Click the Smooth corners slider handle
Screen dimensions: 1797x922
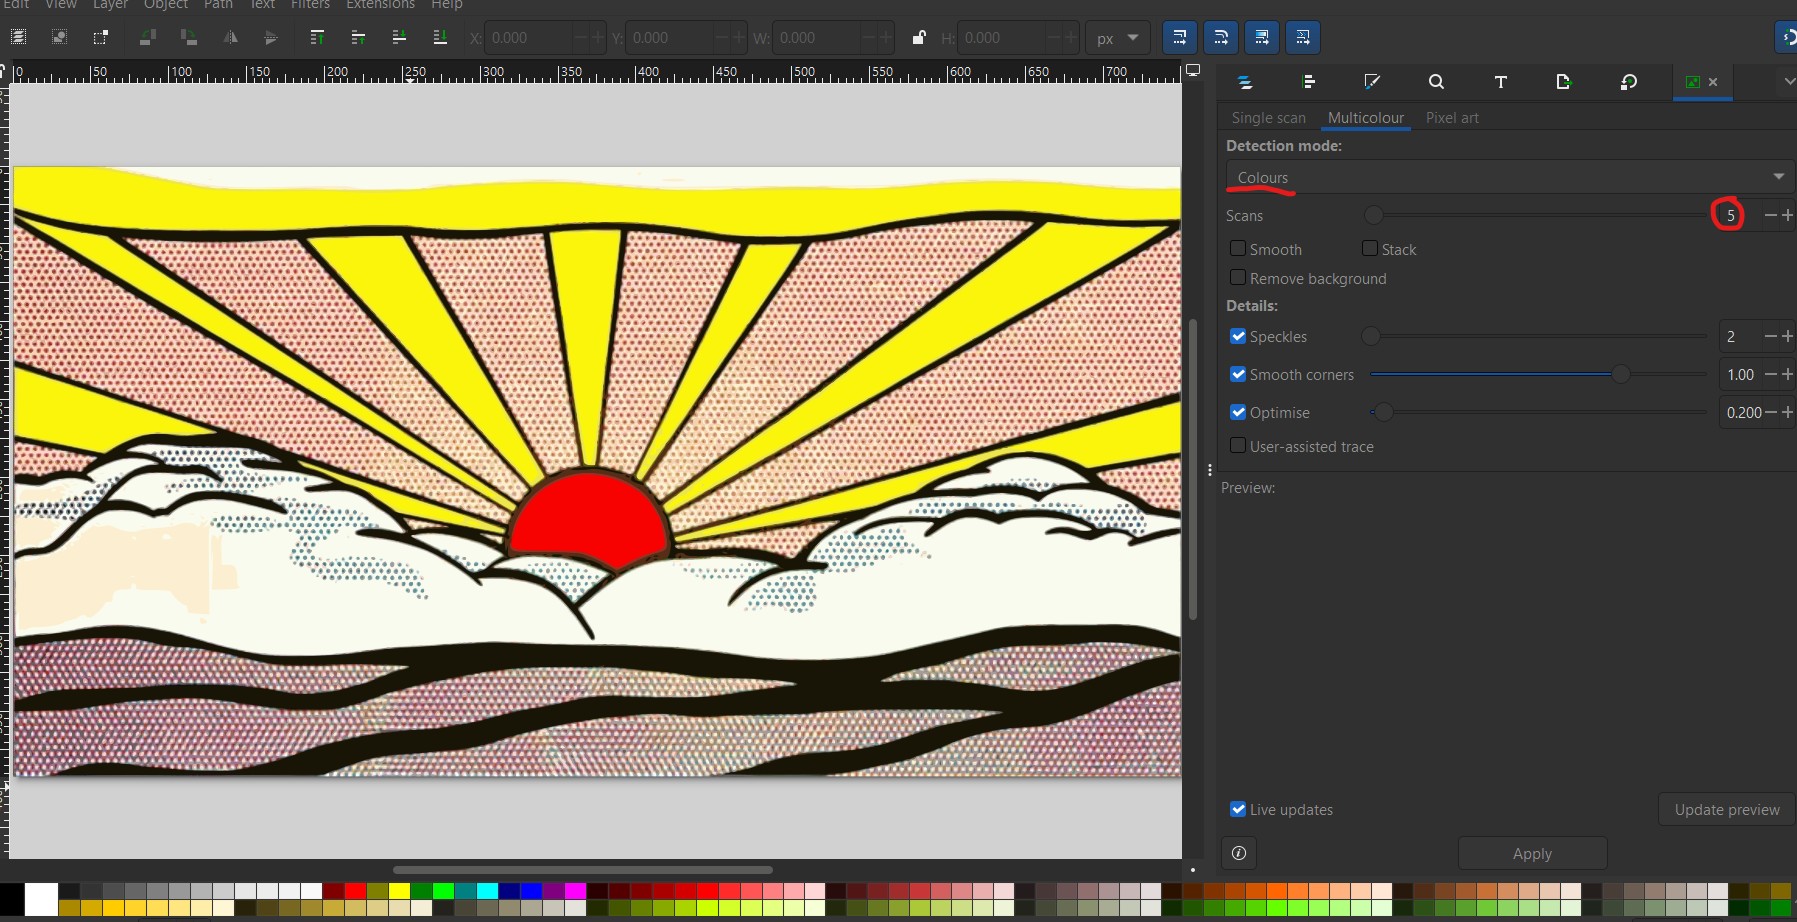pyautogui.click(x=1620, y=374)
